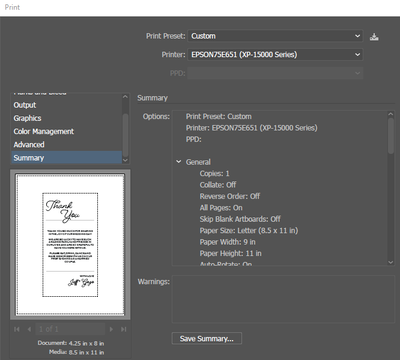Viewport: 400px width, 360px height.
Task: Open the Print Preset dropdown
Action: pyautogui.click(x=275, y=36)
